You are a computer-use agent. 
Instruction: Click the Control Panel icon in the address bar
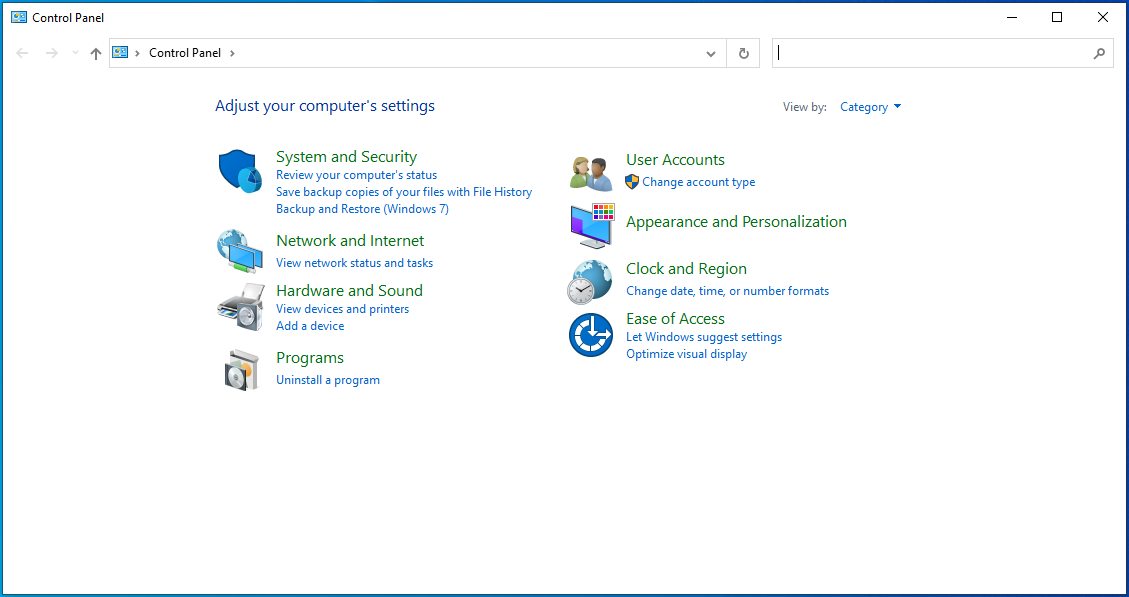pos(121,52)
